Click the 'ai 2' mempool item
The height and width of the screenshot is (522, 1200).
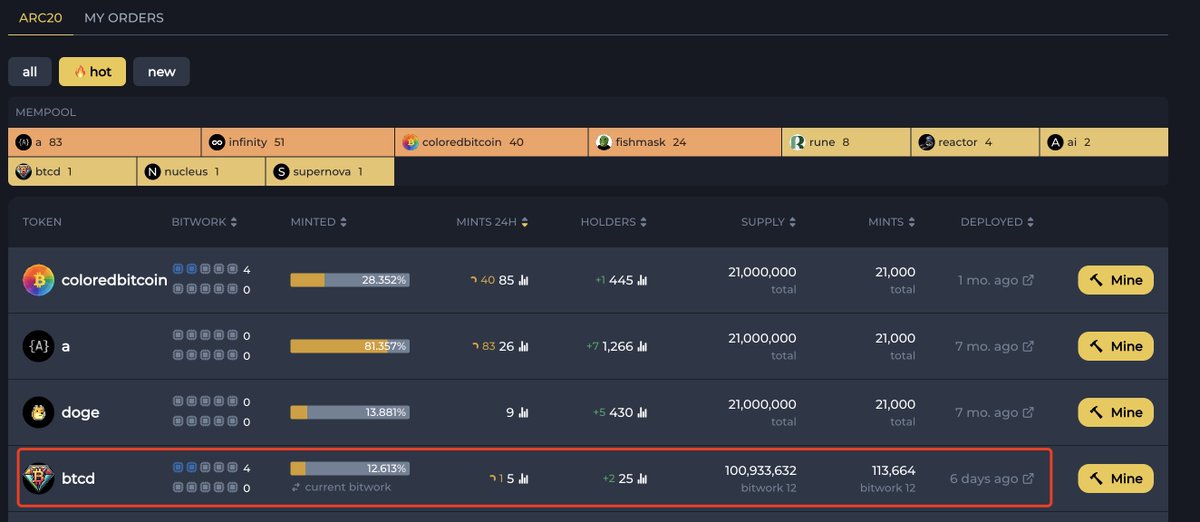1104,142
